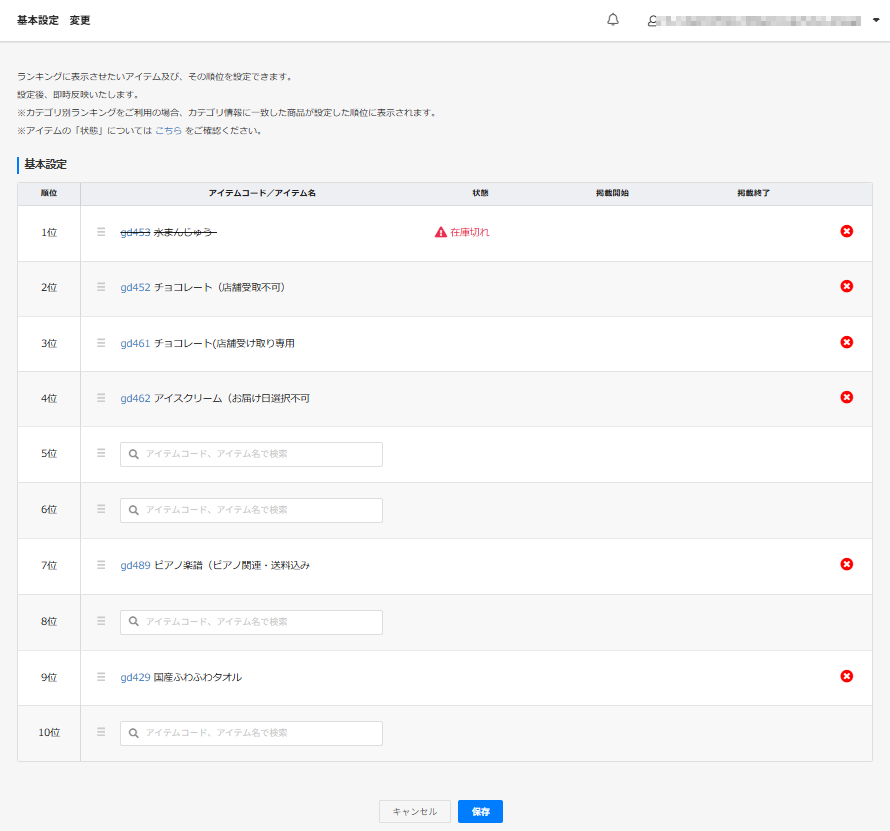Click the 10位 row drag handle
This screenshot has height=831, width=890.
coord(101,732)
